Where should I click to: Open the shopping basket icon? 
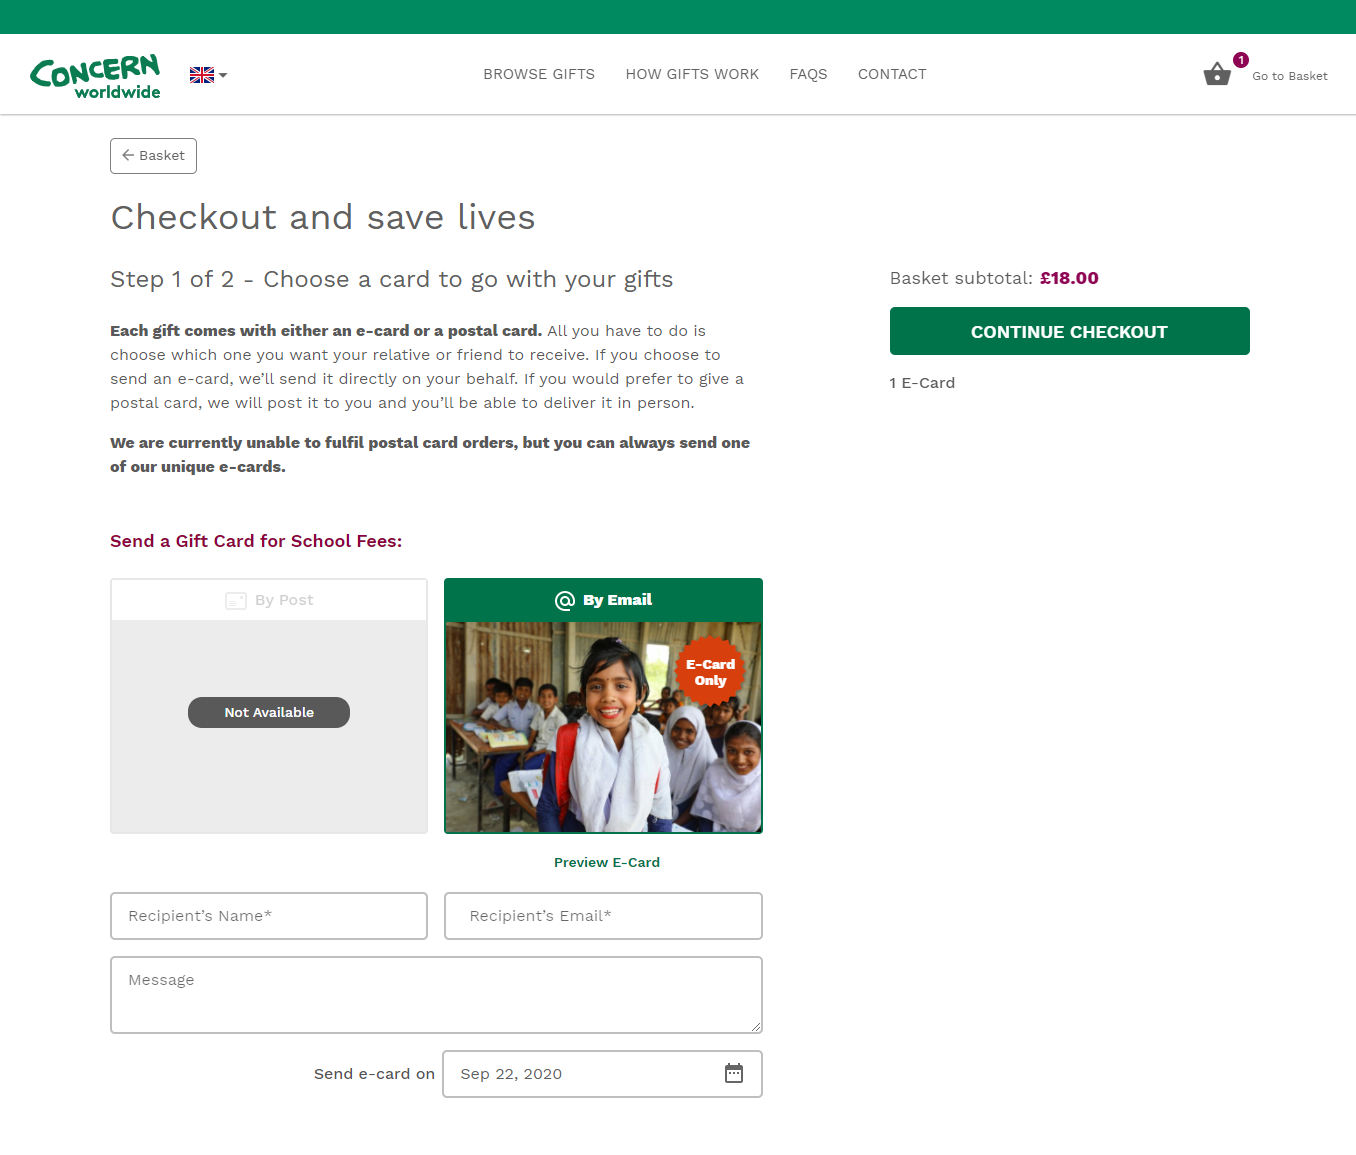pos(1217,74)
